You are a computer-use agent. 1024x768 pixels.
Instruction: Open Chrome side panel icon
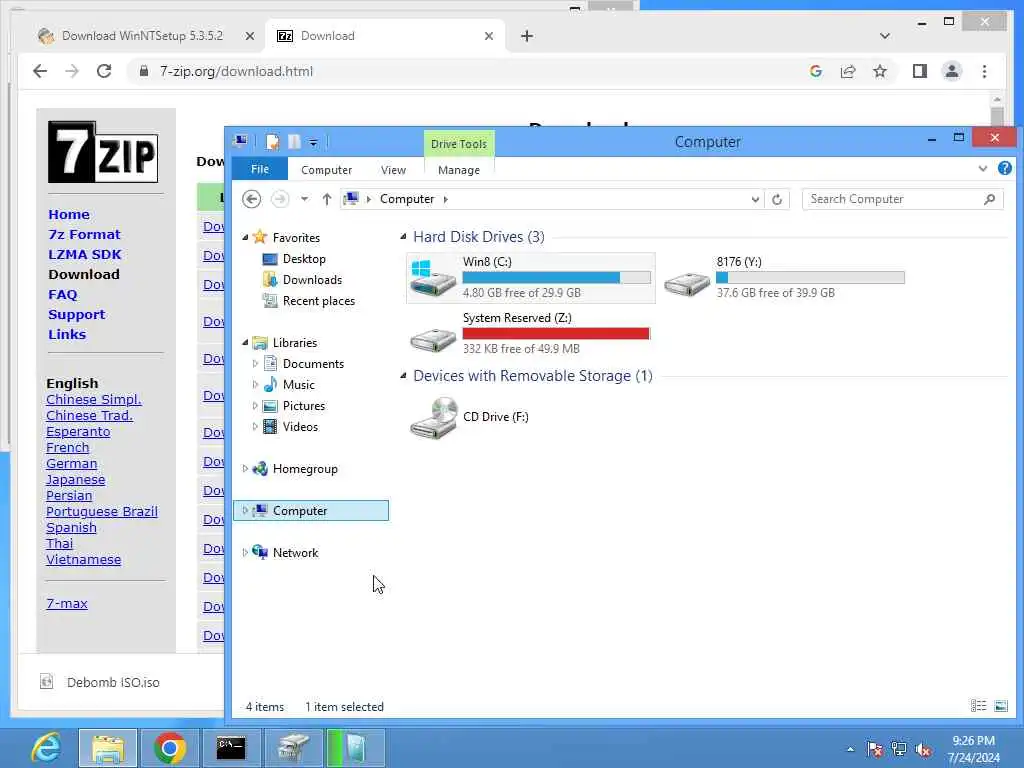click(x=920, y=71)
